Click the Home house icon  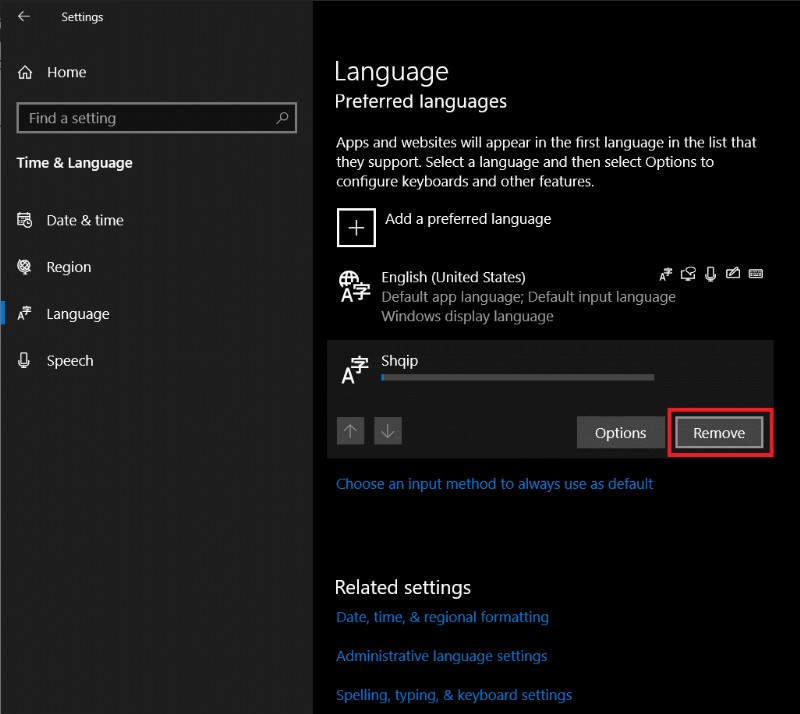tap(24, 72)
